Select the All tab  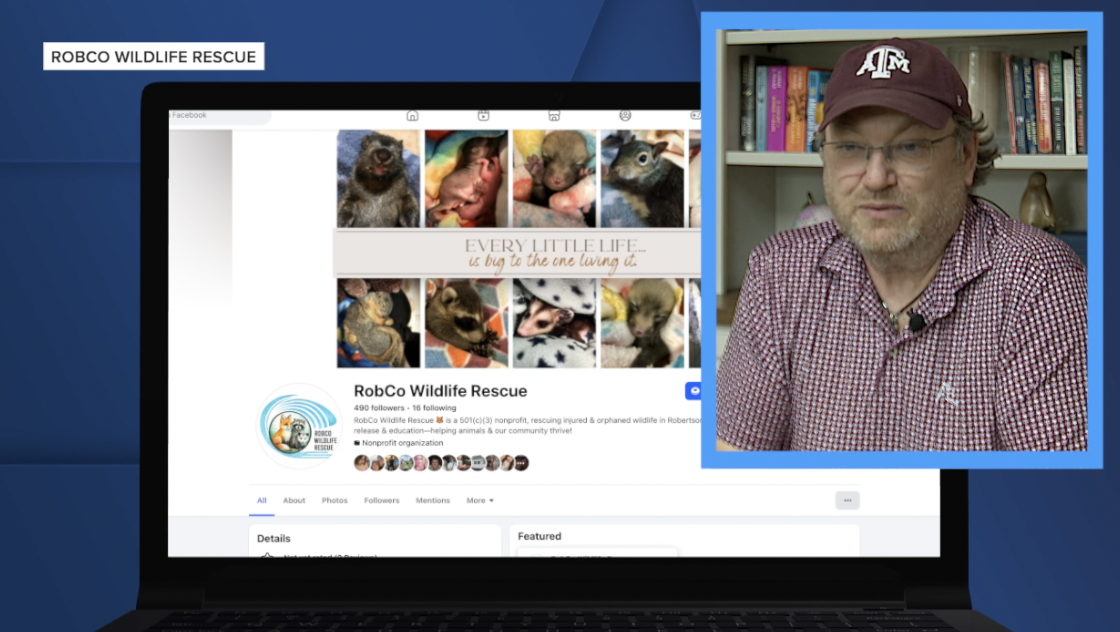(x=262, y=500)
